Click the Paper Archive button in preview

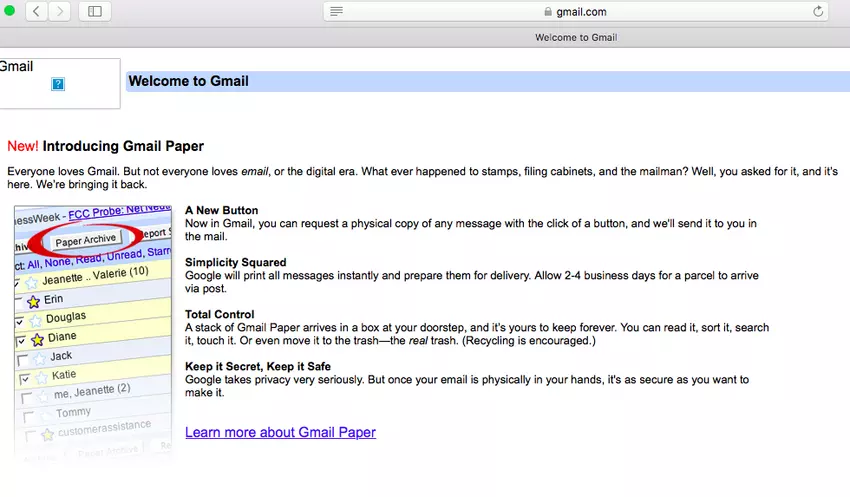86,240
